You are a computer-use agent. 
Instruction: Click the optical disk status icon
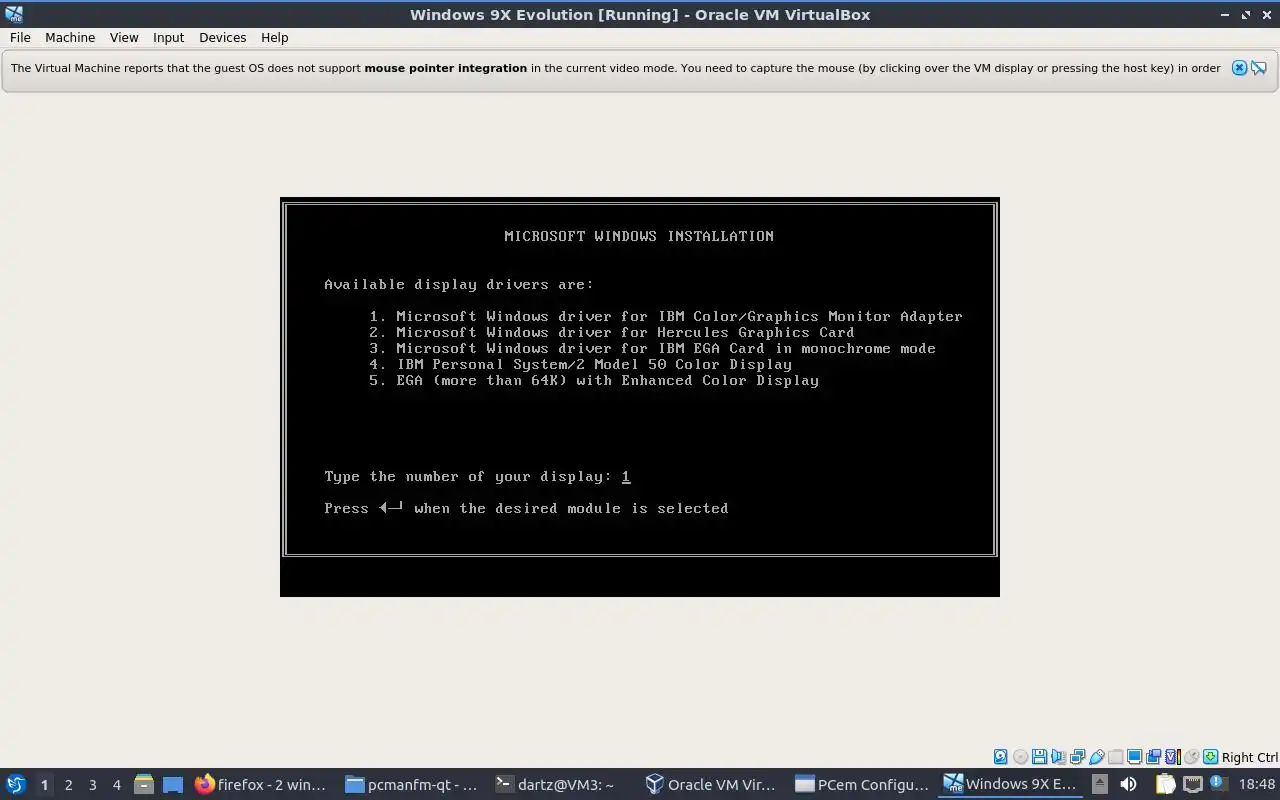[x=1020, y=757]
